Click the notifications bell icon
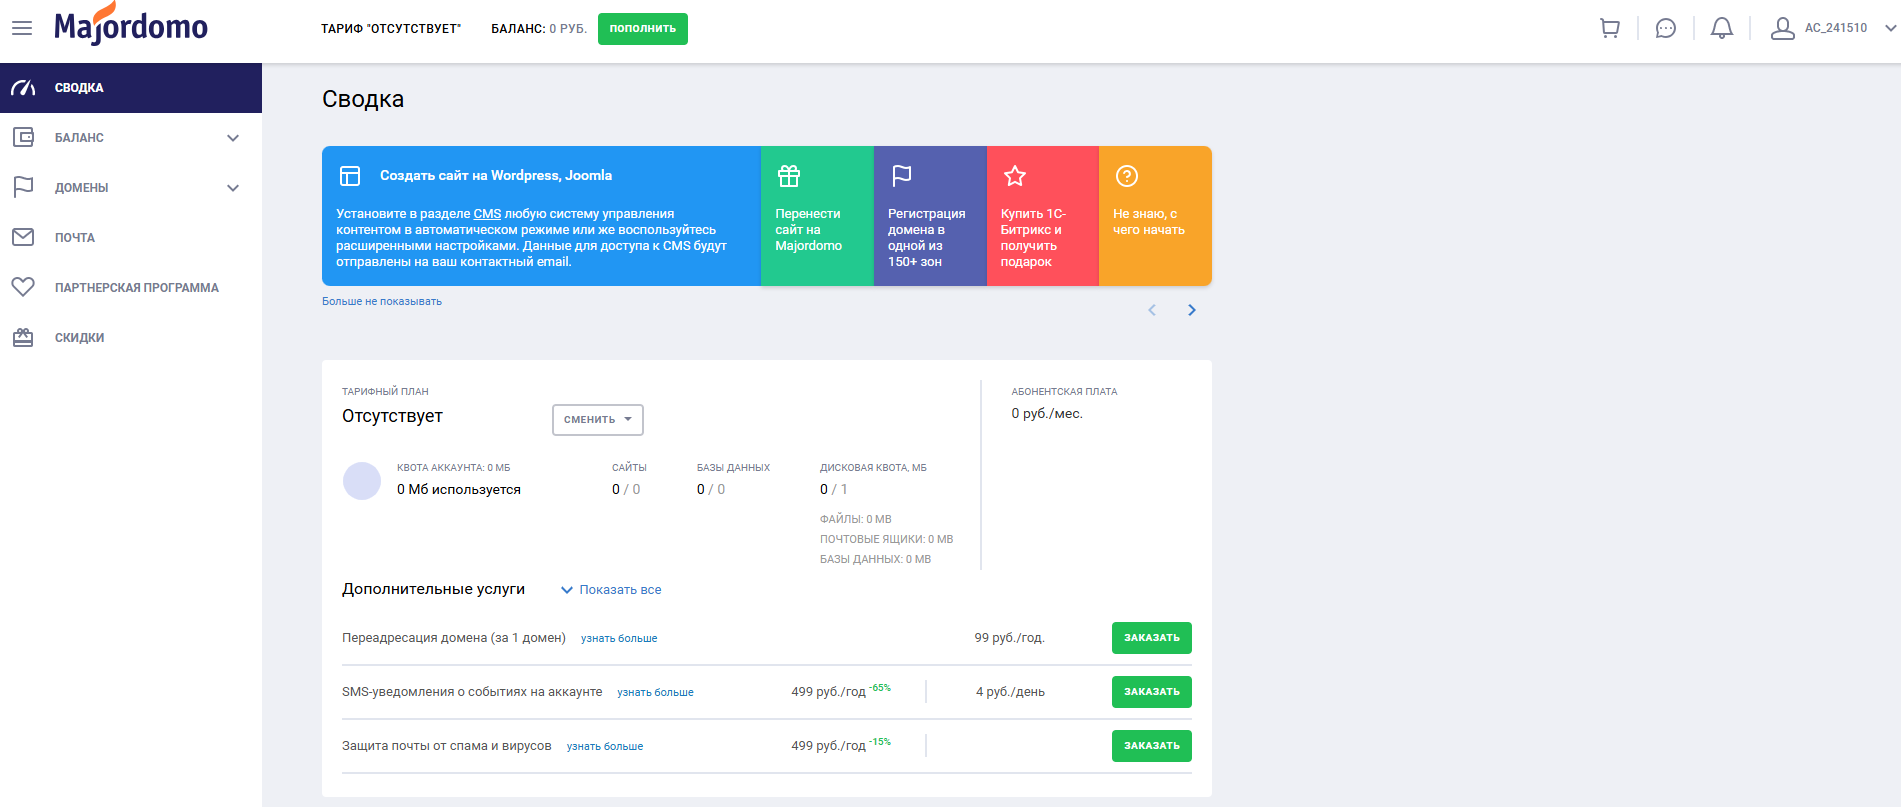 click(1721, 28)
